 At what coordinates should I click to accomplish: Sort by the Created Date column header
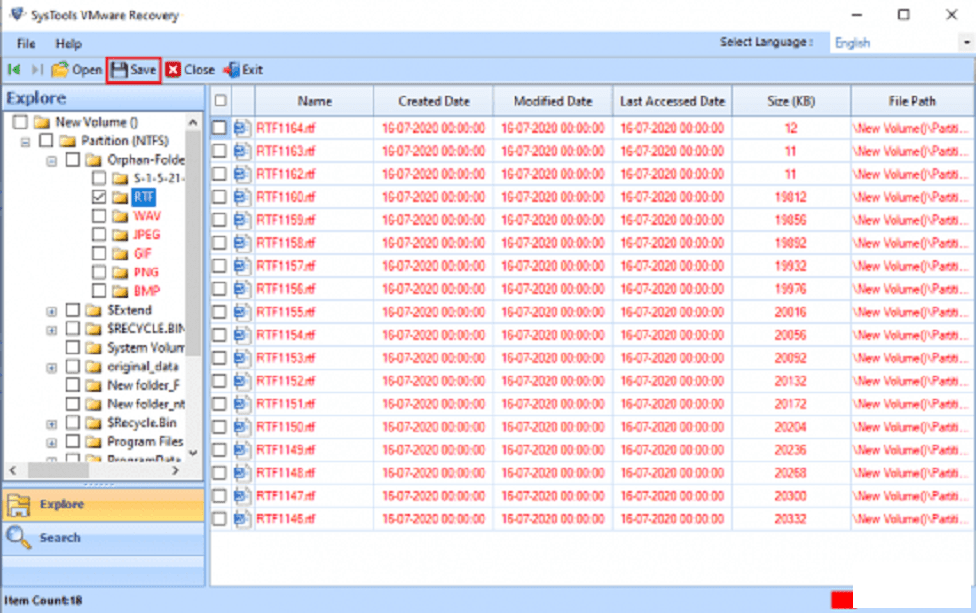433,101
